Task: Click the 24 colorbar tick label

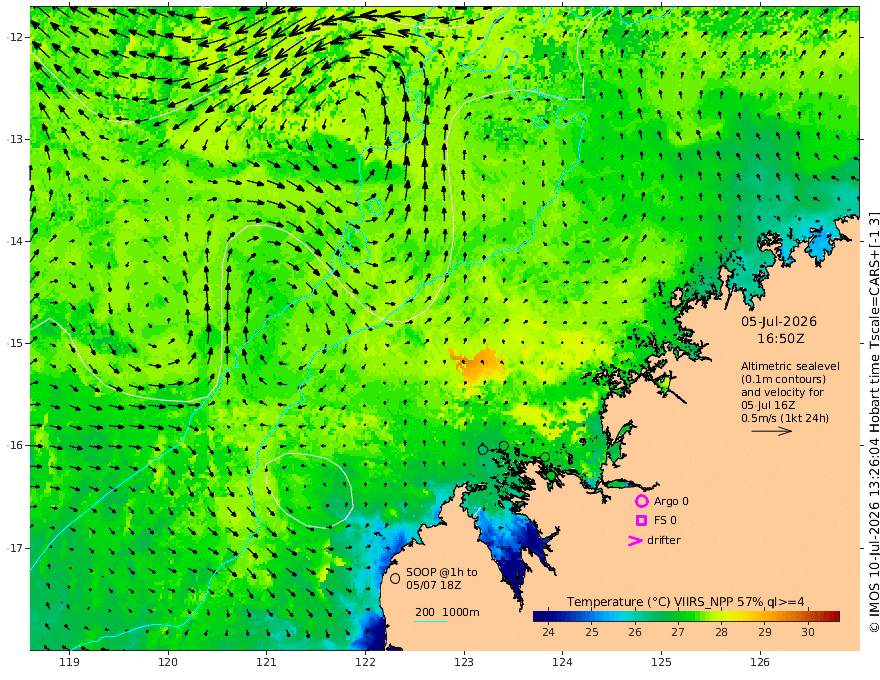Action: 548,632
